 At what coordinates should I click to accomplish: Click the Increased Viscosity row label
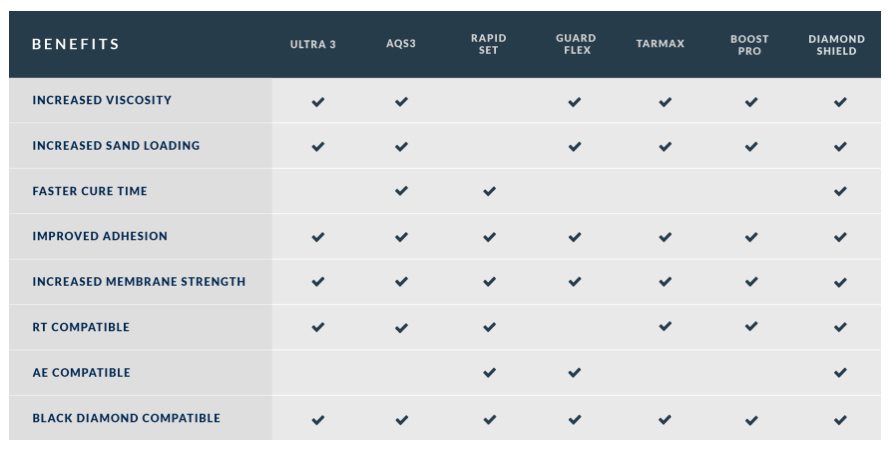coord(102,100)
